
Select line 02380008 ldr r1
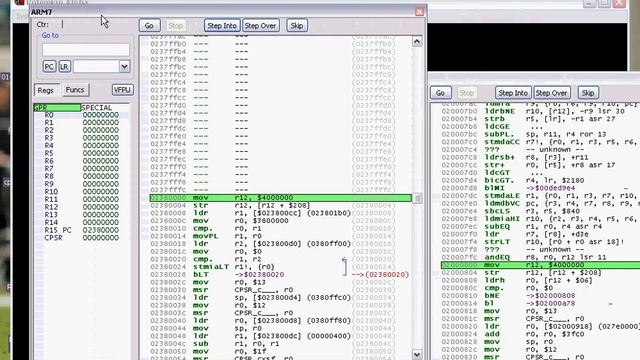(x=280, y=213)
